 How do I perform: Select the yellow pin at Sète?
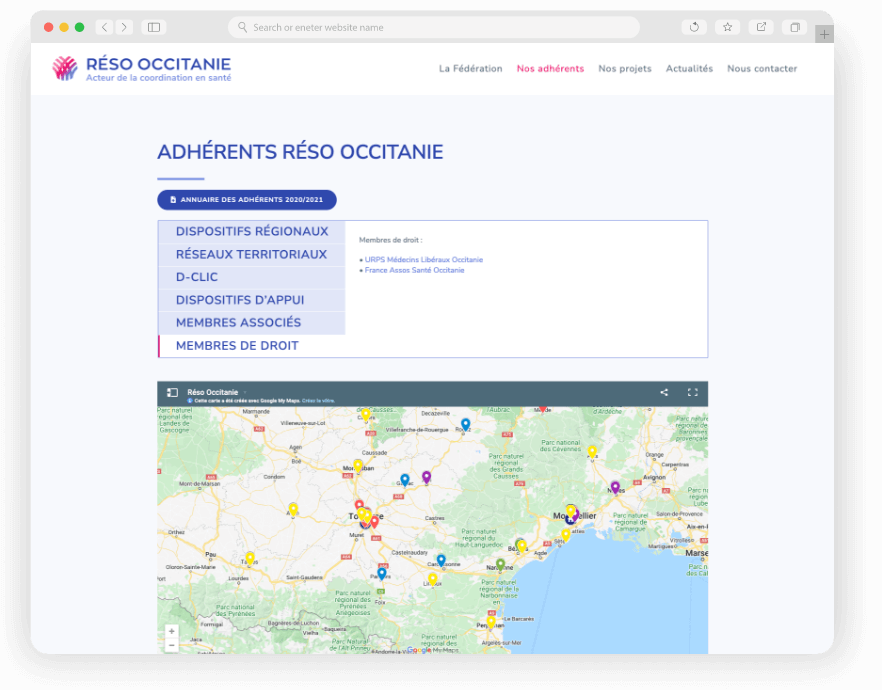[x=565, y=535]
